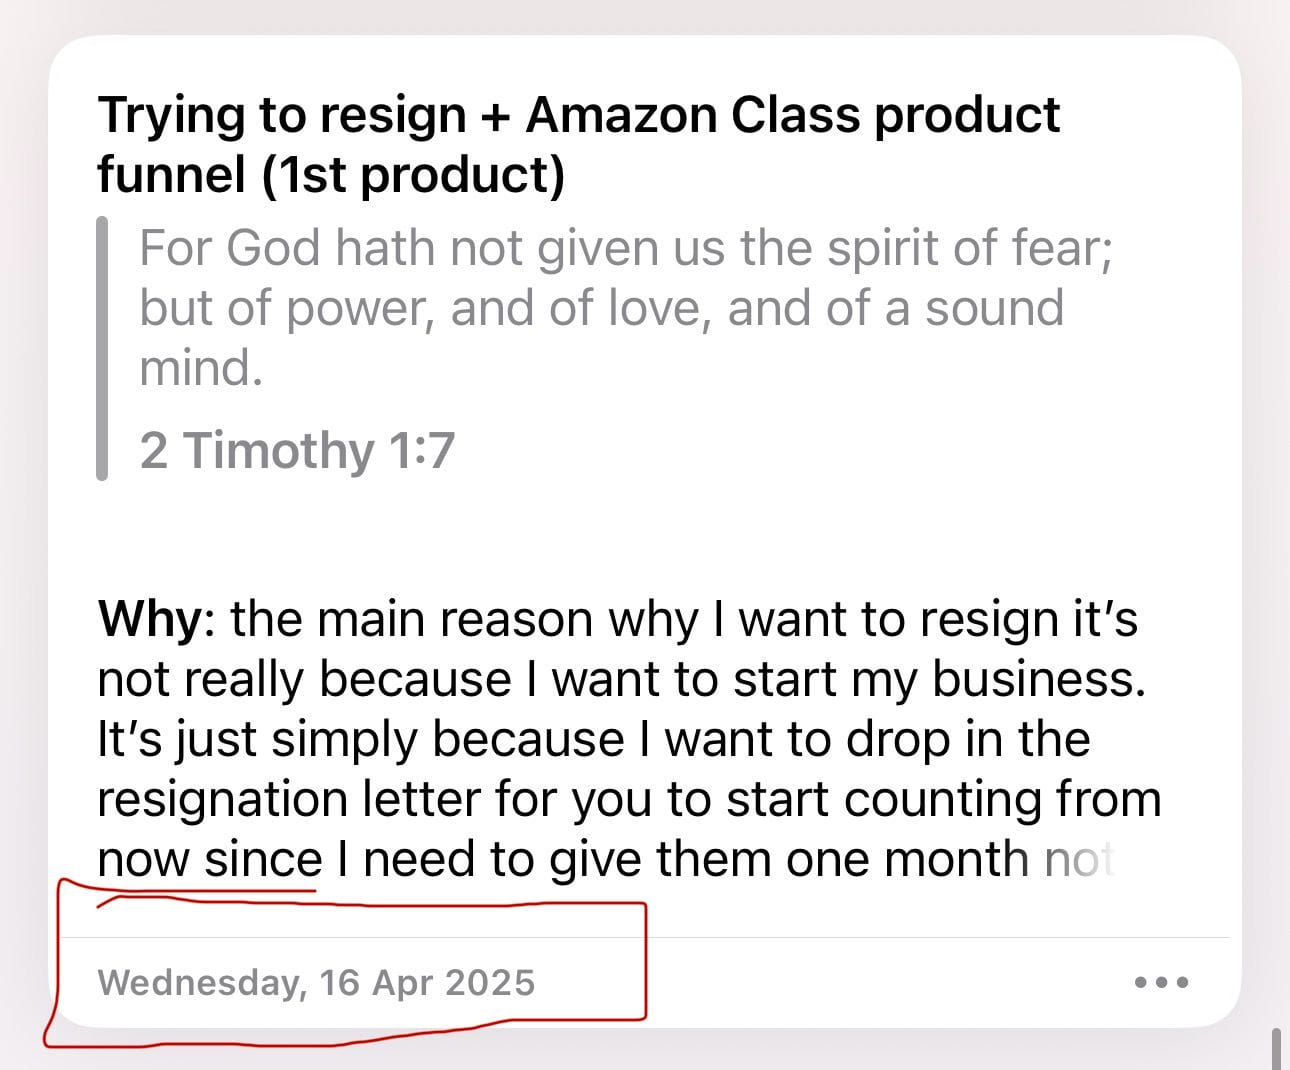The width and height of the screenshot is (1290, 1070).
Task: Click the word "business." in the body text
Action: (x=1038, y=679)
